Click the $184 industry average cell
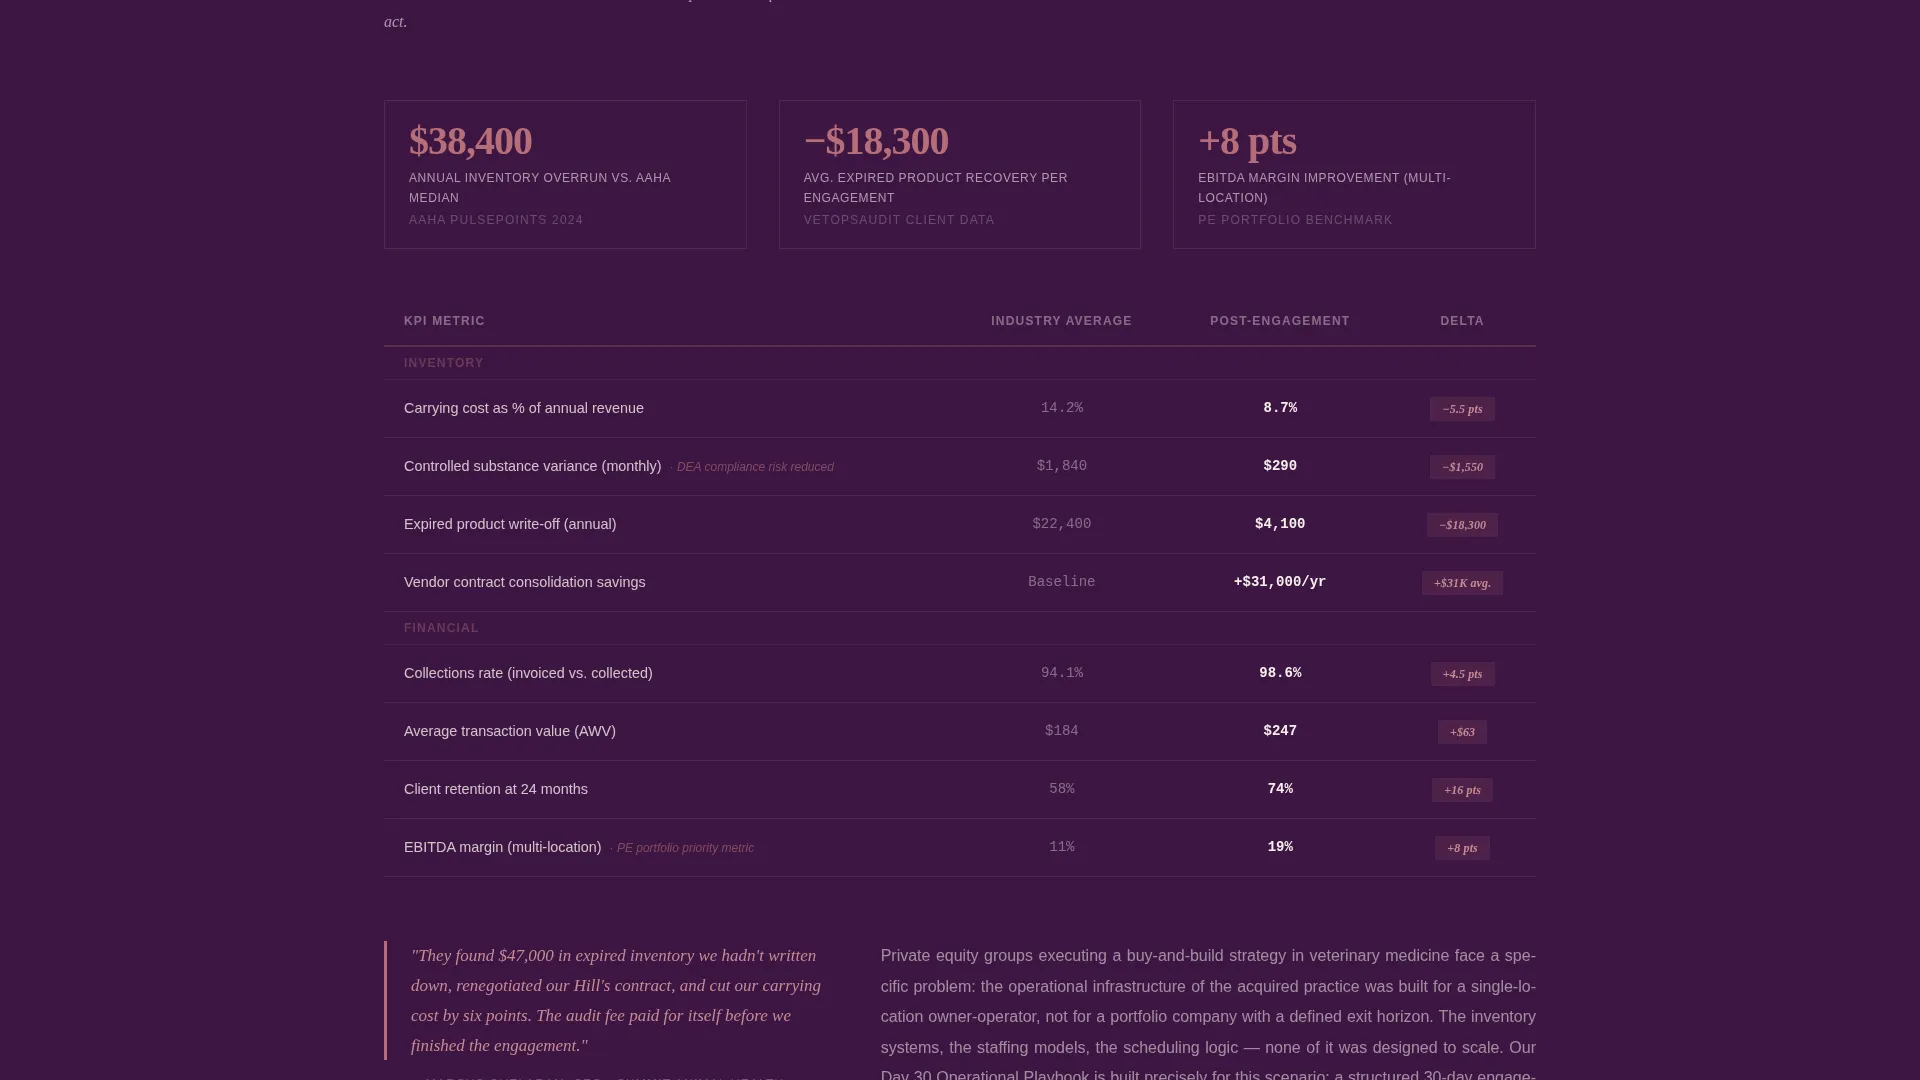This screenshot has height=1080, width=1920. tap(1062, 731)
